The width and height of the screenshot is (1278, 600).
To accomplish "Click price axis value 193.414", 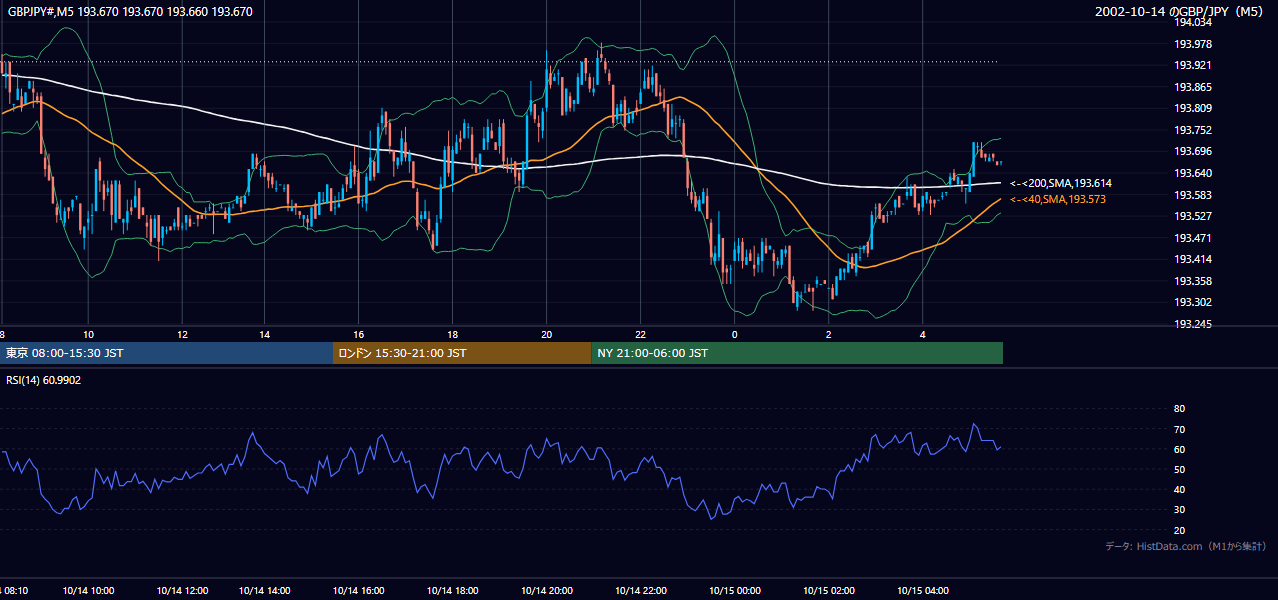I will pyautogui.click(x=1193, y=259).
